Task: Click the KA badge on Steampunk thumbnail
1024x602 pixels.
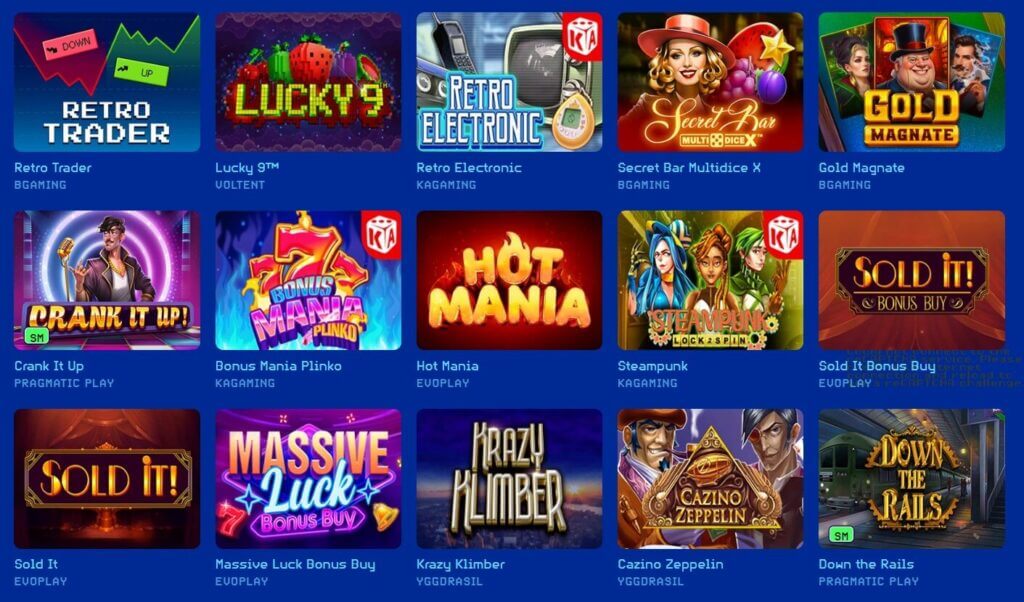Action: click(783, 234)
